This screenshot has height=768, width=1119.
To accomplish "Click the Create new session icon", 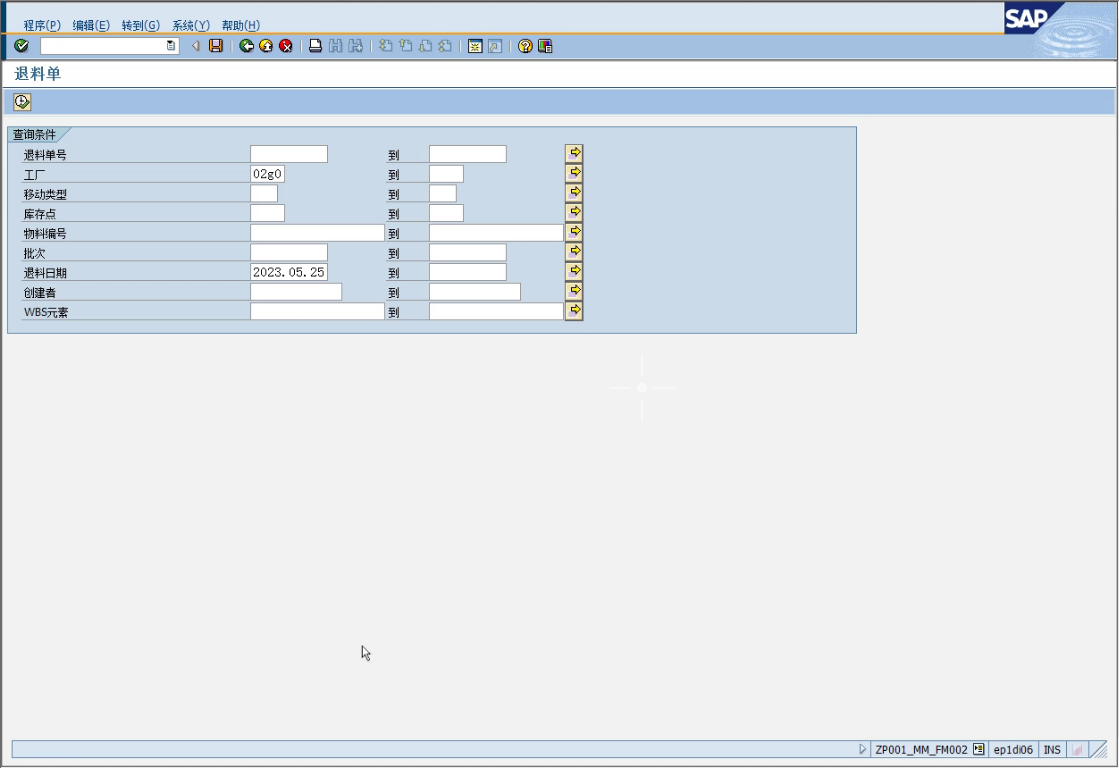I will [x=475, y=46].
